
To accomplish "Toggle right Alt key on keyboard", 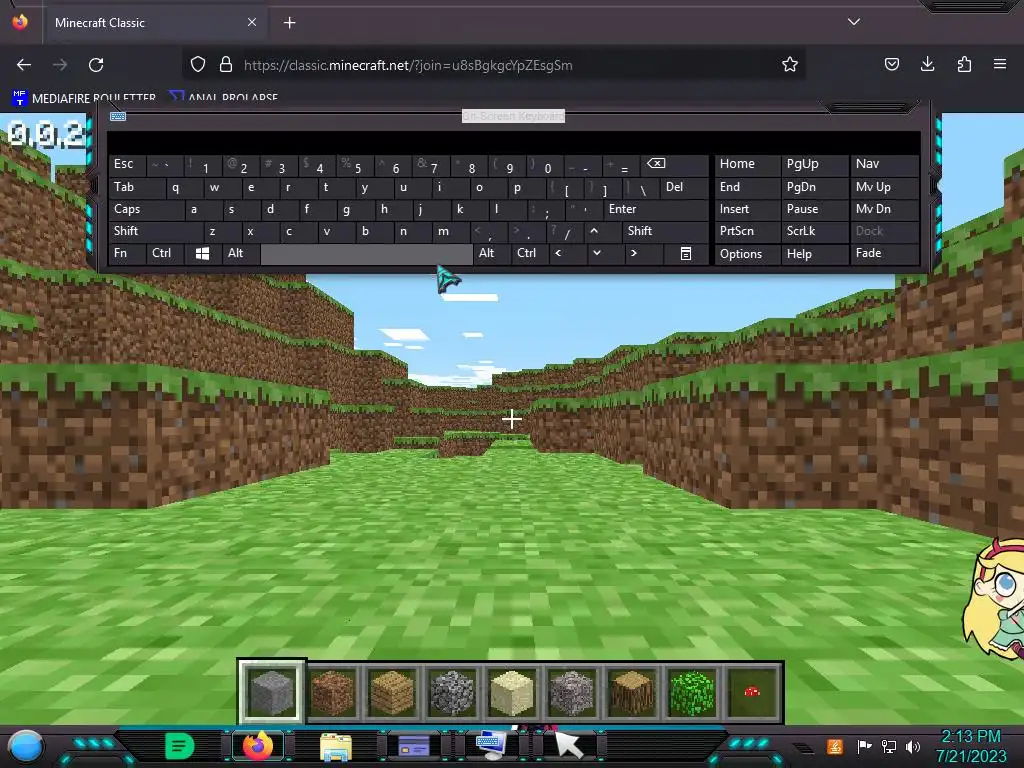I will 492,253.
